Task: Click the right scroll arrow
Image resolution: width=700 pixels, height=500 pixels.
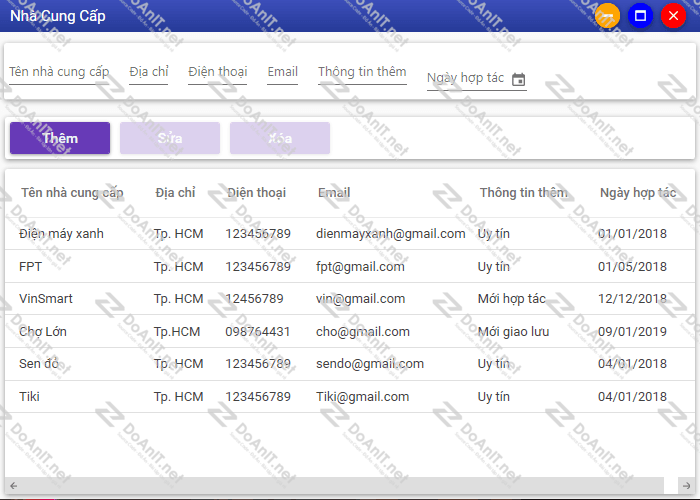Action: [x=687, y=485]
